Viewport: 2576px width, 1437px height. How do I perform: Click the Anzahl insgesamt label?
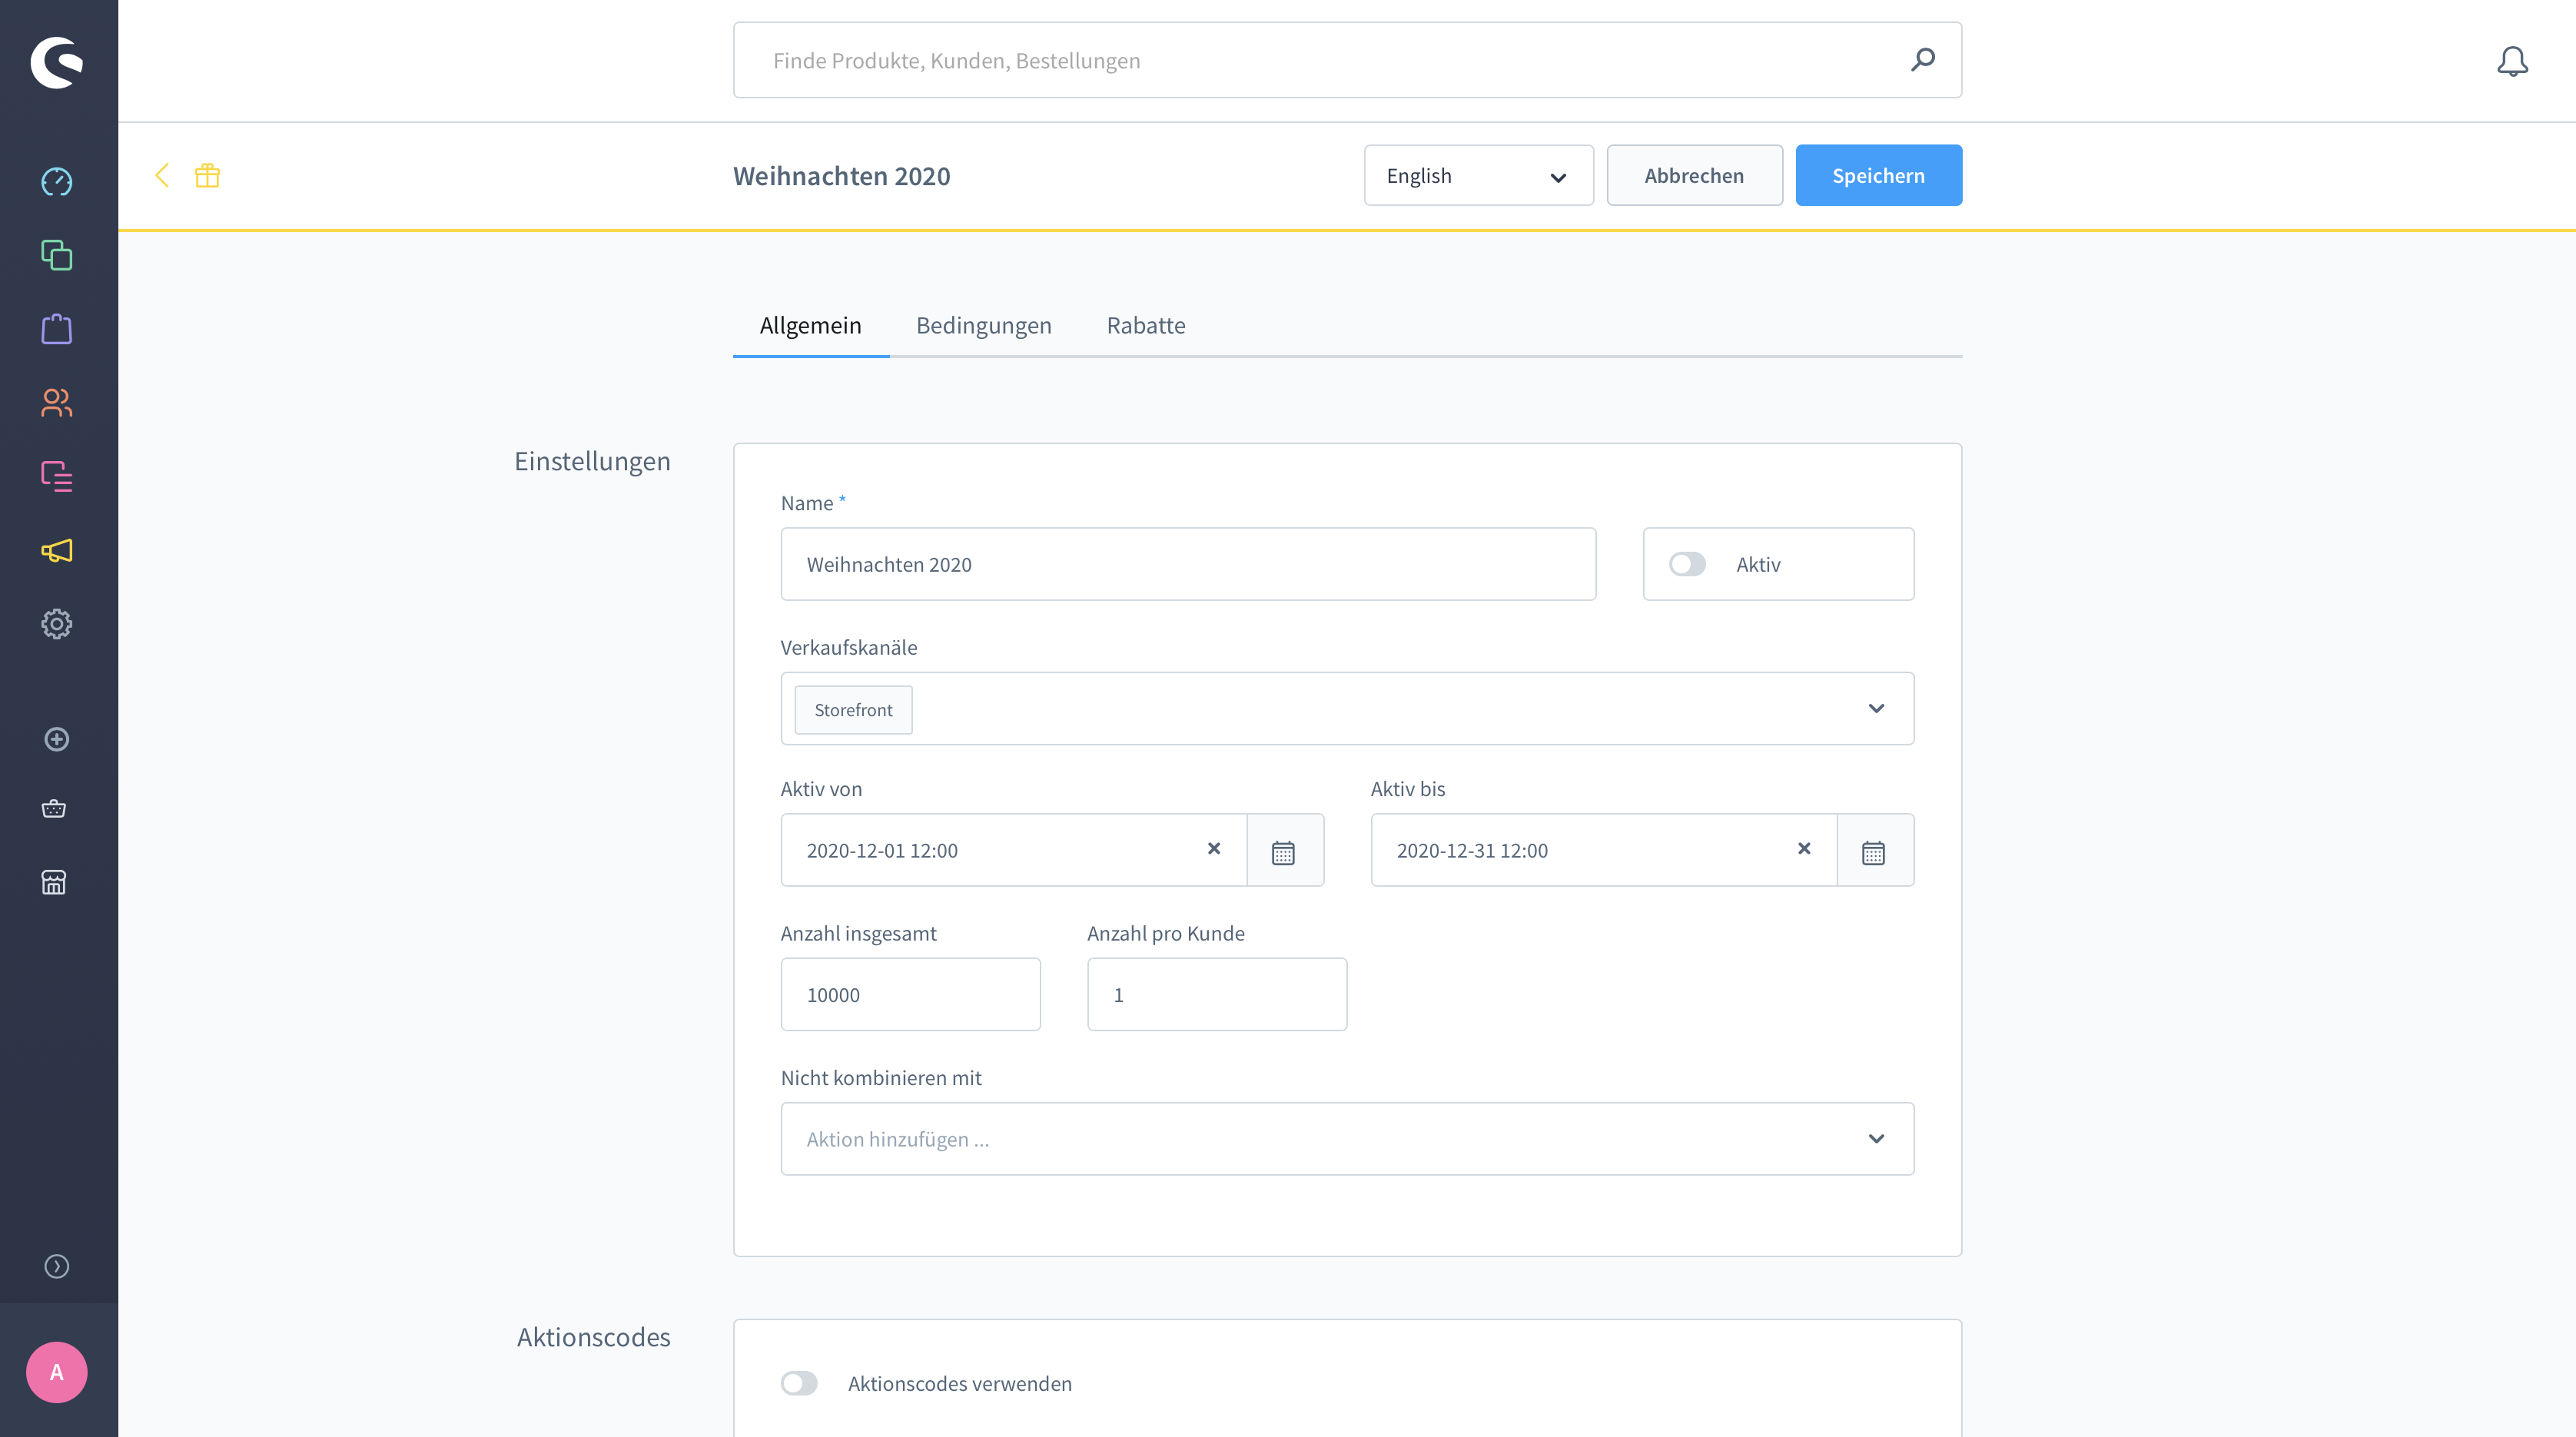858,933
